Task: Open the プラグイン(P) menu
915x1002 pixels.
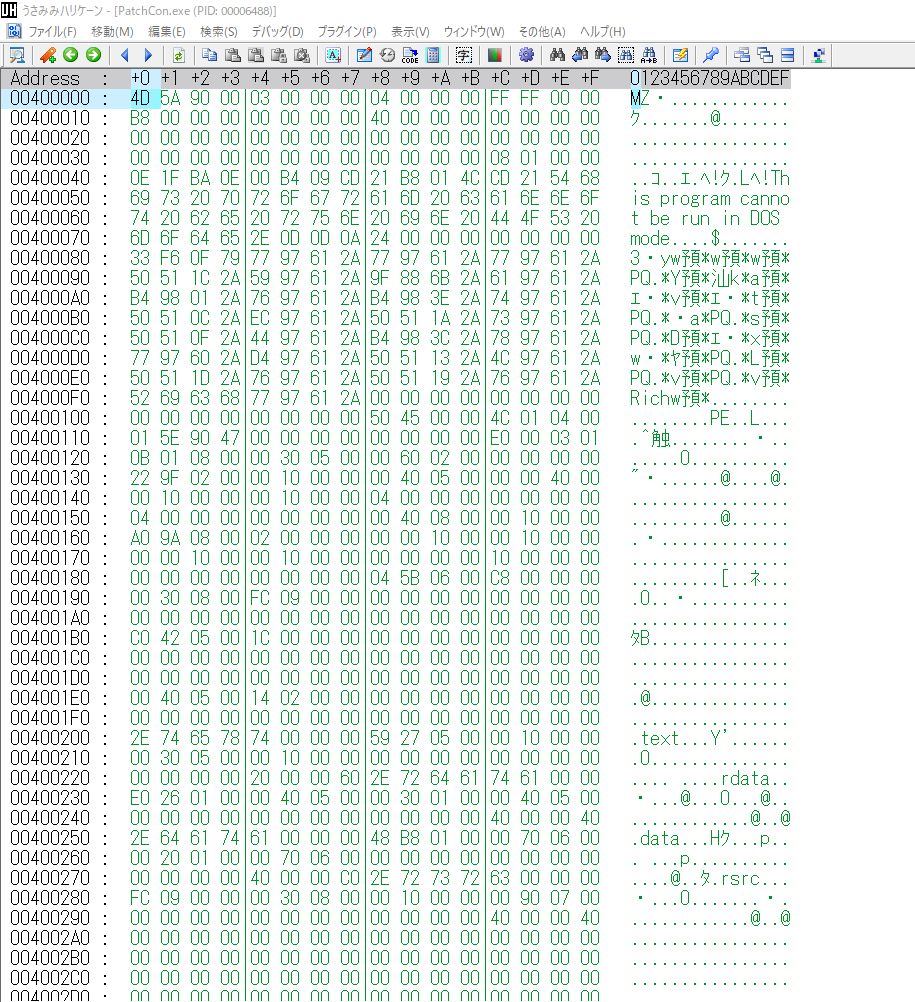Action: click(x=347, y=31)
